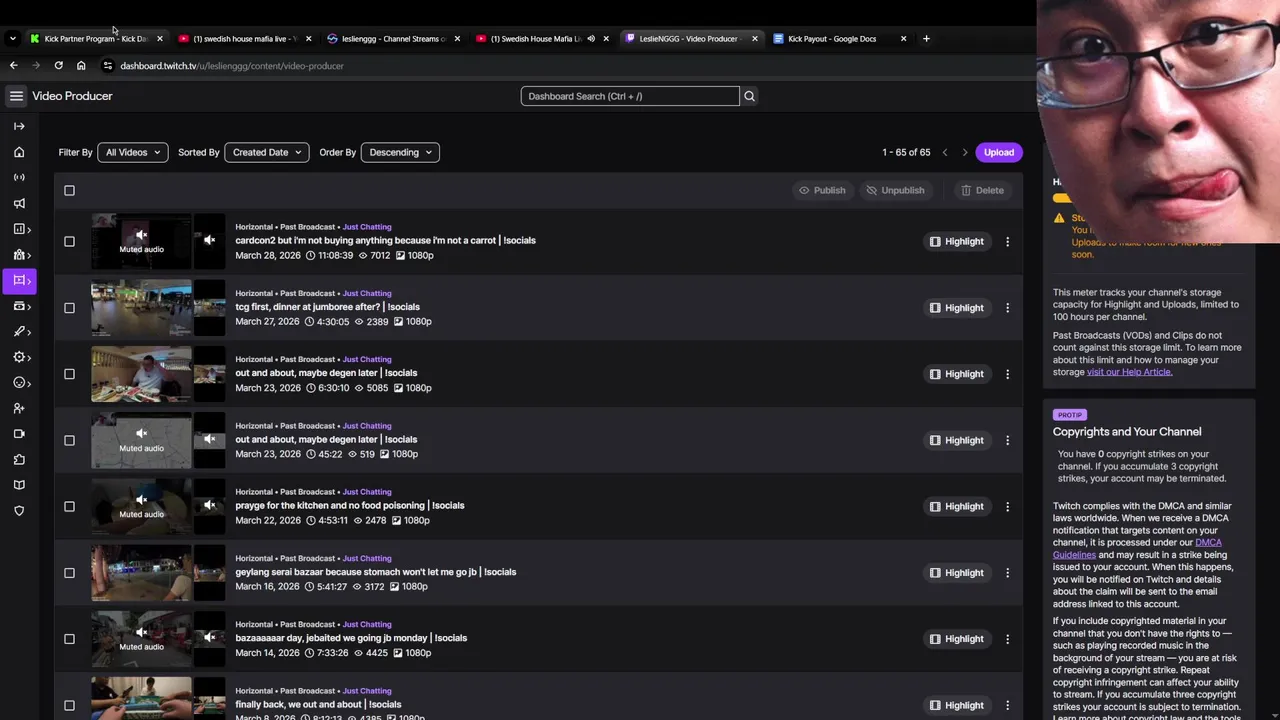Click the browser back arrow
The height and width of the screenshot is (720, 1280).
tap(13, 66)
